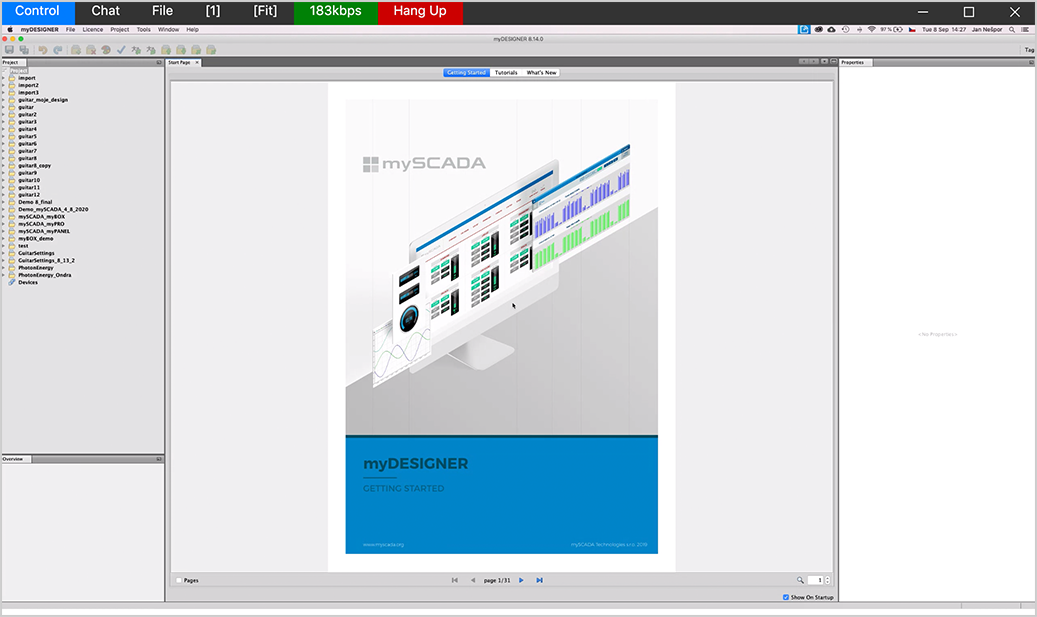Minimize the Overview panel
This screenshot has height=617, width=1037.
tap(159, 458)
